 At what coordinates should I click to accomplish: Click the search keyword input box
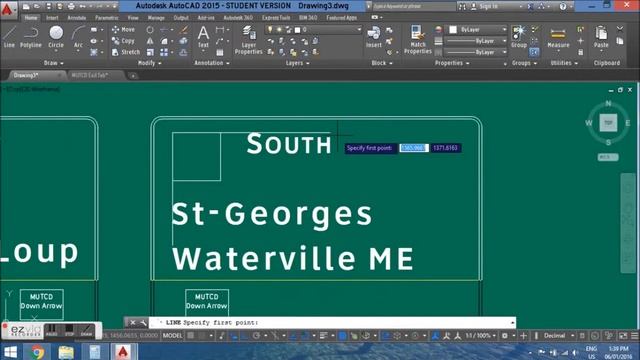click(413, 7)
